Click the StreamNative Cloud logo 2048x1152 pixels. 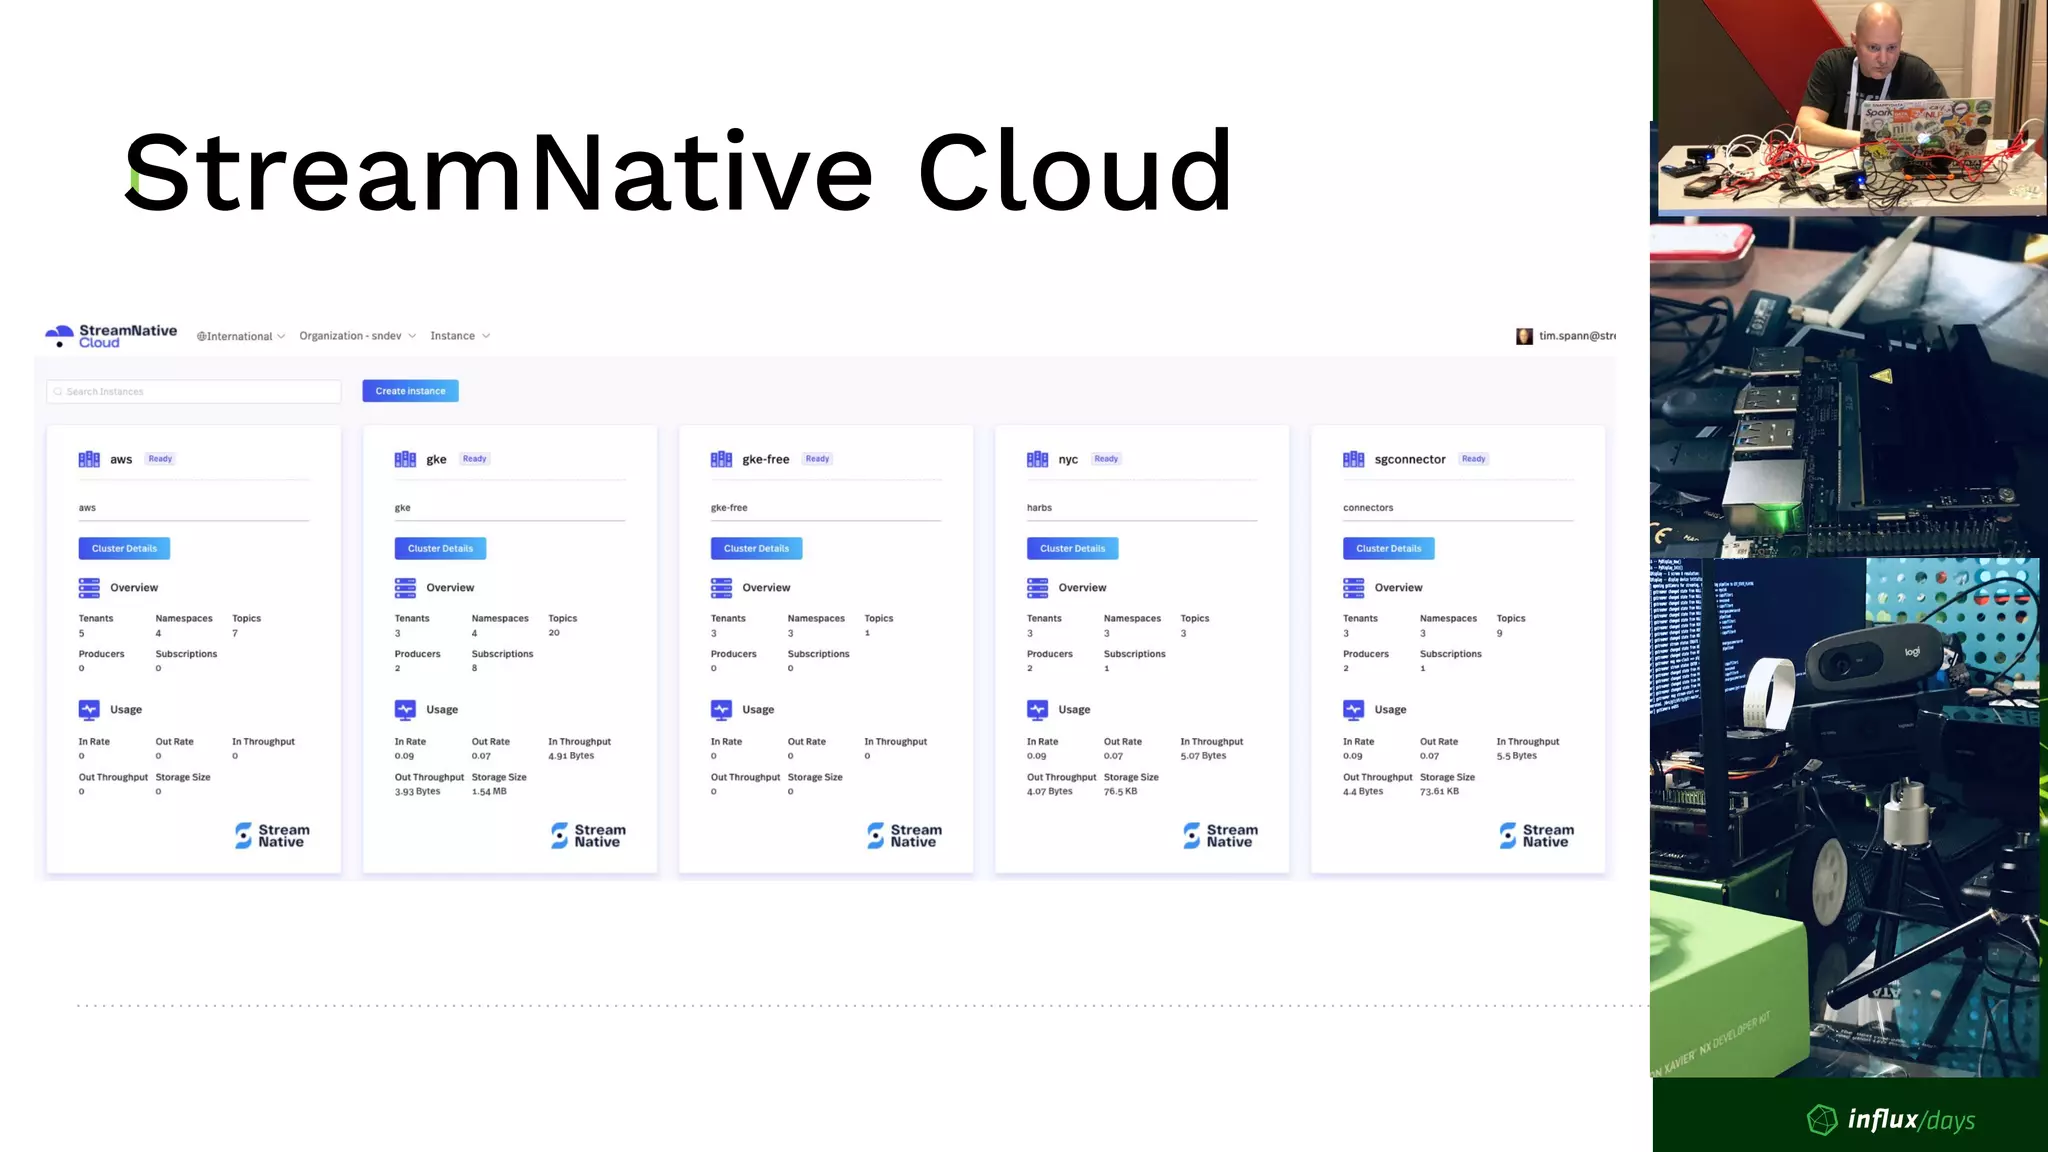(111, 336)
